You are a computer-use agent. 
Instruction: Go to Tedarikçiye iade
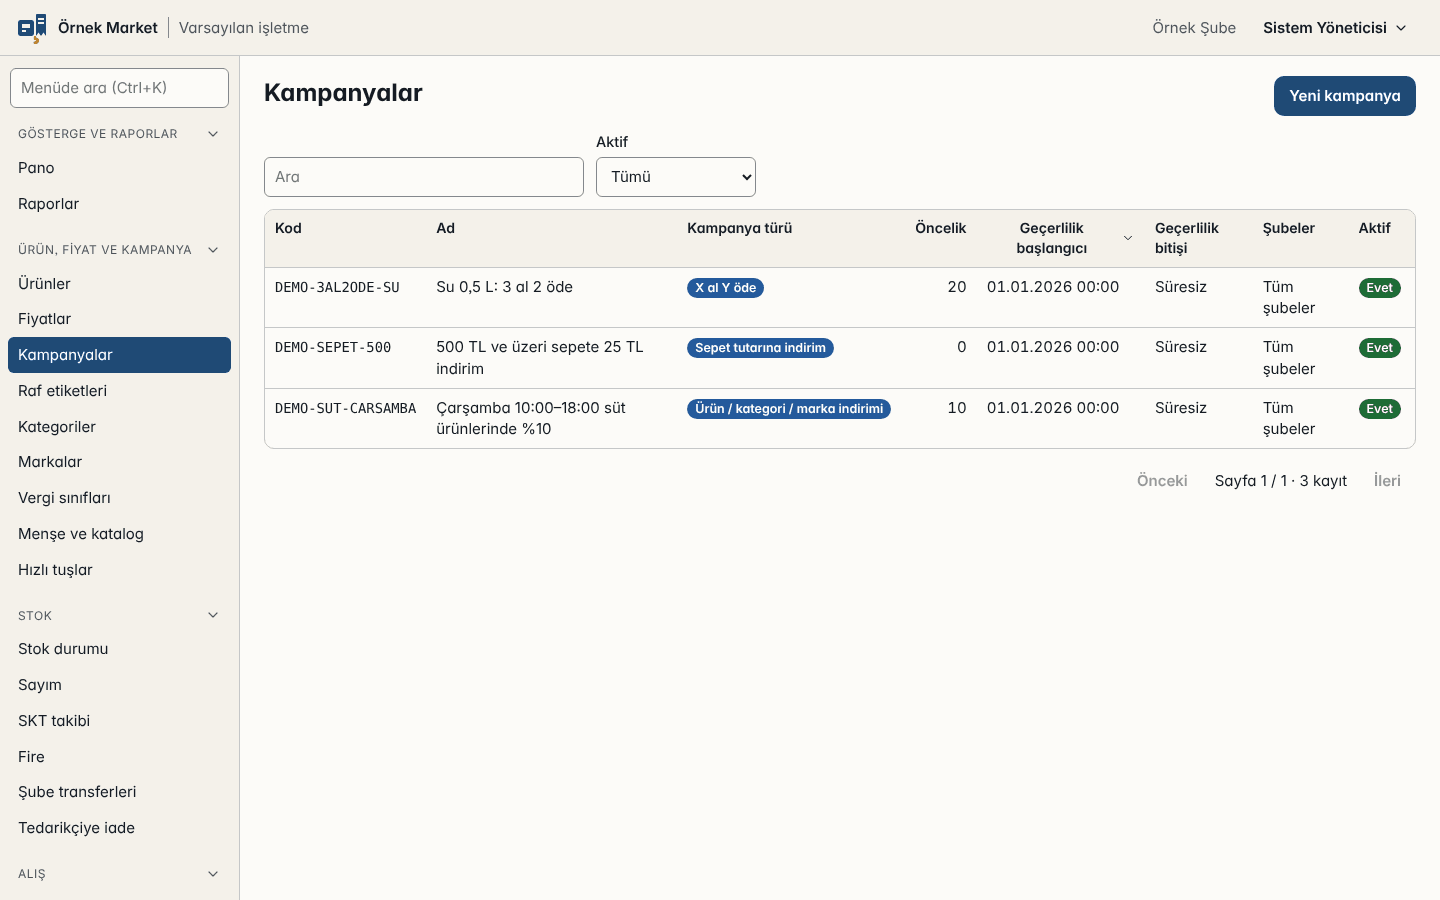[x=119, y=828]
